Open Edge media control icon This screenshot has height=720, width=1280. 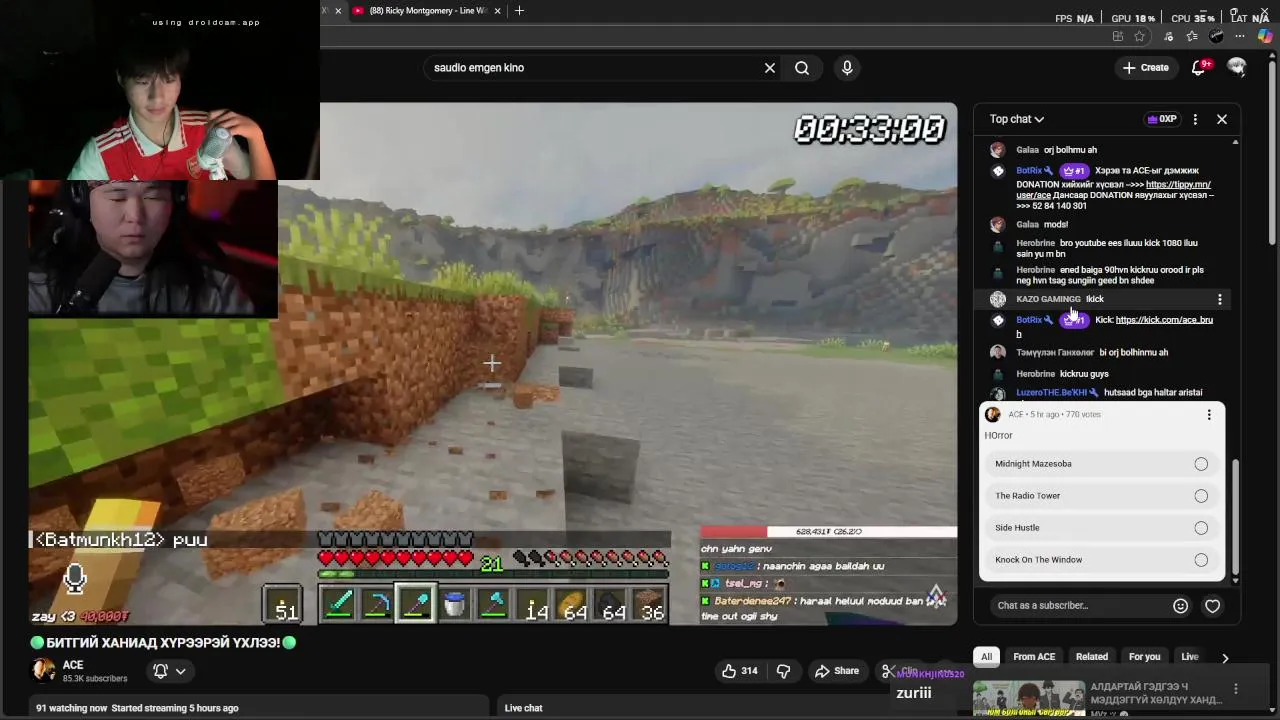1166,37
